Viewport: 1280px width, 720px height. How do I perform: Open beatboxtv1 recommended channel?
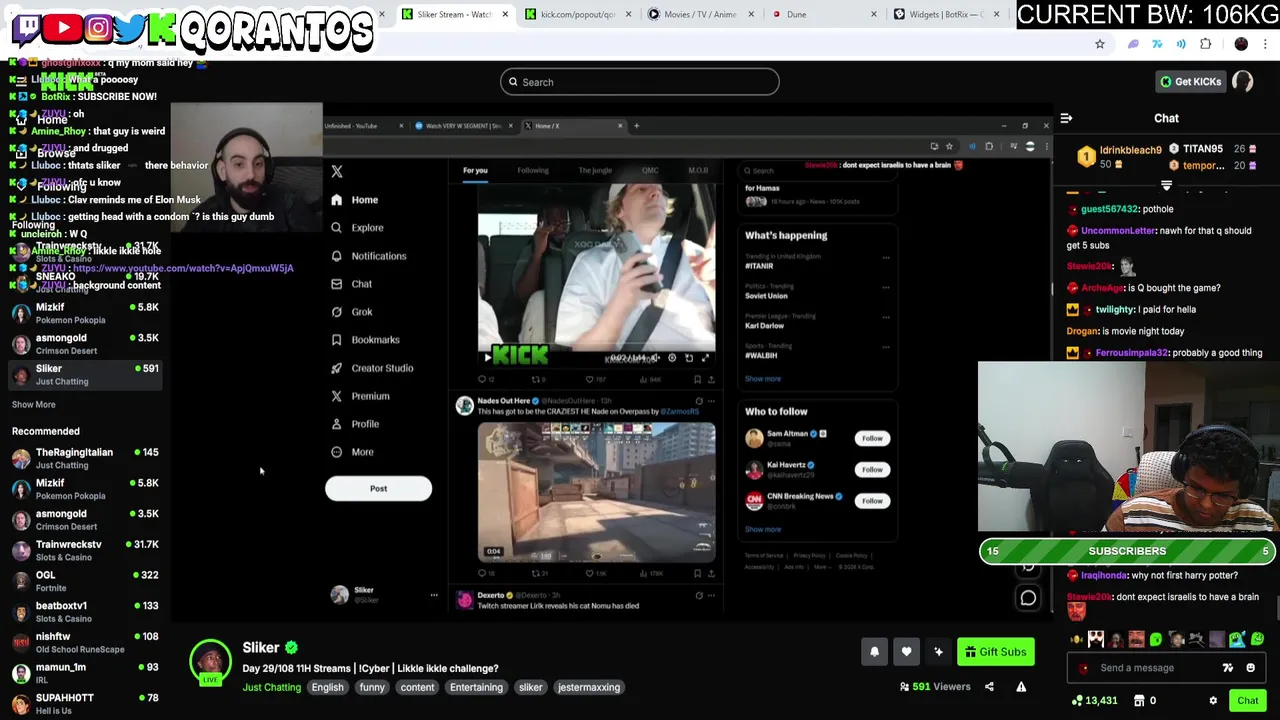click(x=85, y=611)
